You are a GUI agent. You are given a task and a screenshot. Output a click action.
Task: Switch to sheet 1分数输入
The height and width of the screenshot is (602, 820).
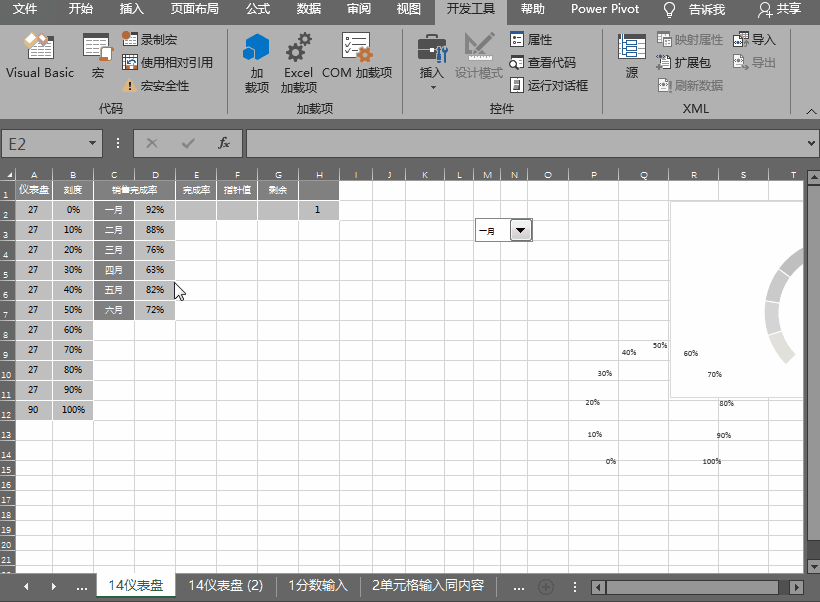pyautogui.click(x=318, y=585)
